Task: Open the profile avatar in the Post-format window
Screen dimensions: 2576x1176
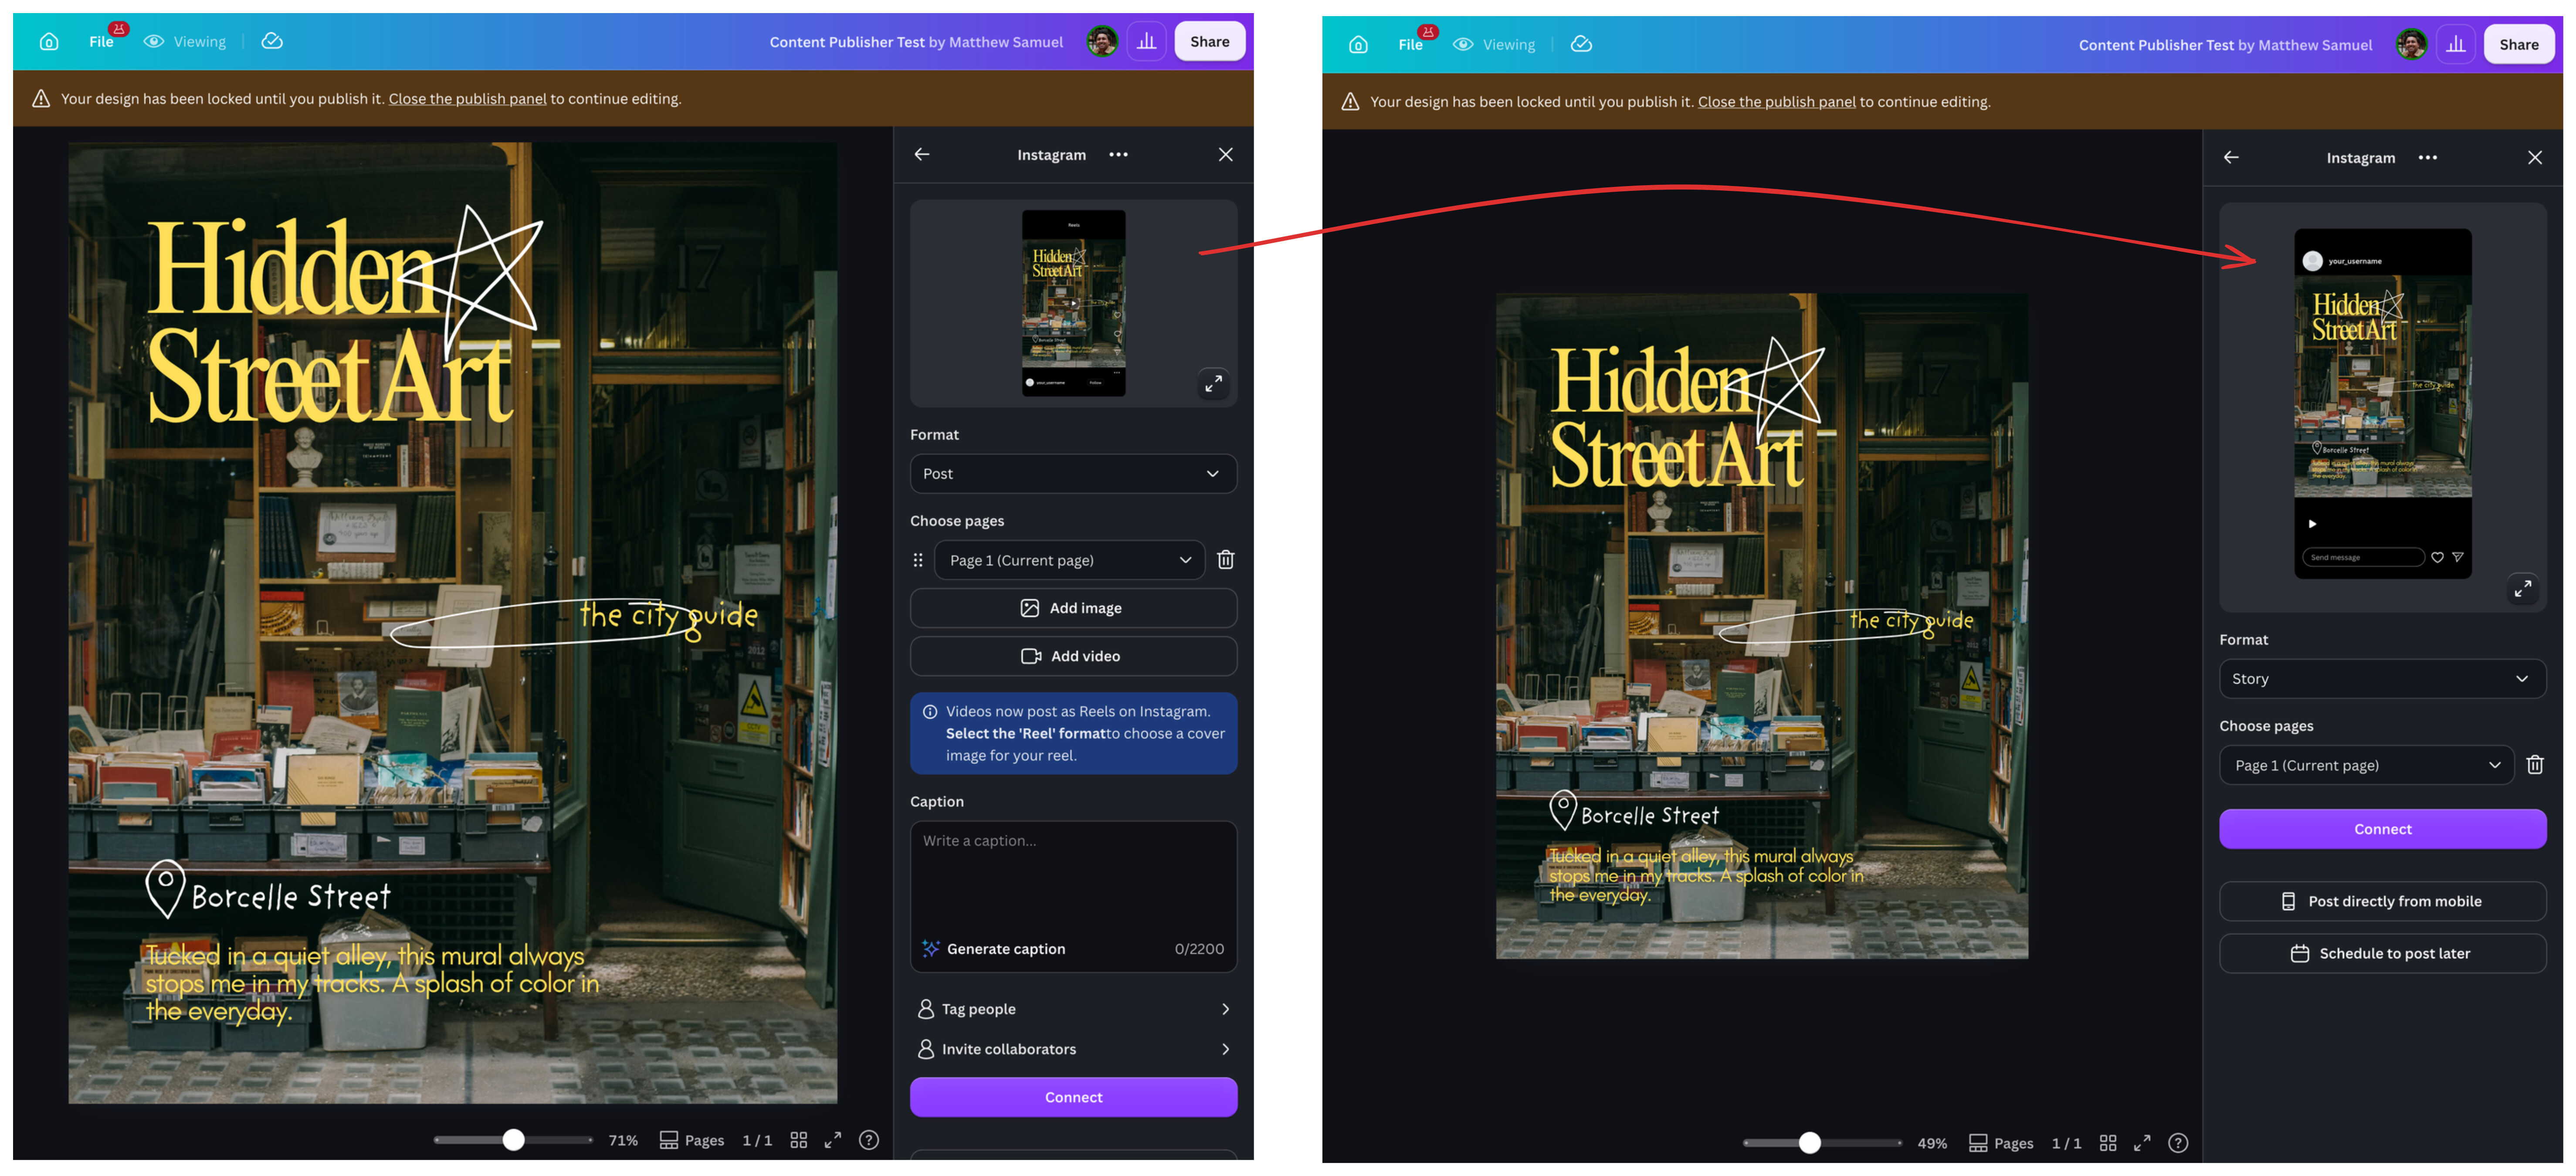Action: (x=1102, y=42)
